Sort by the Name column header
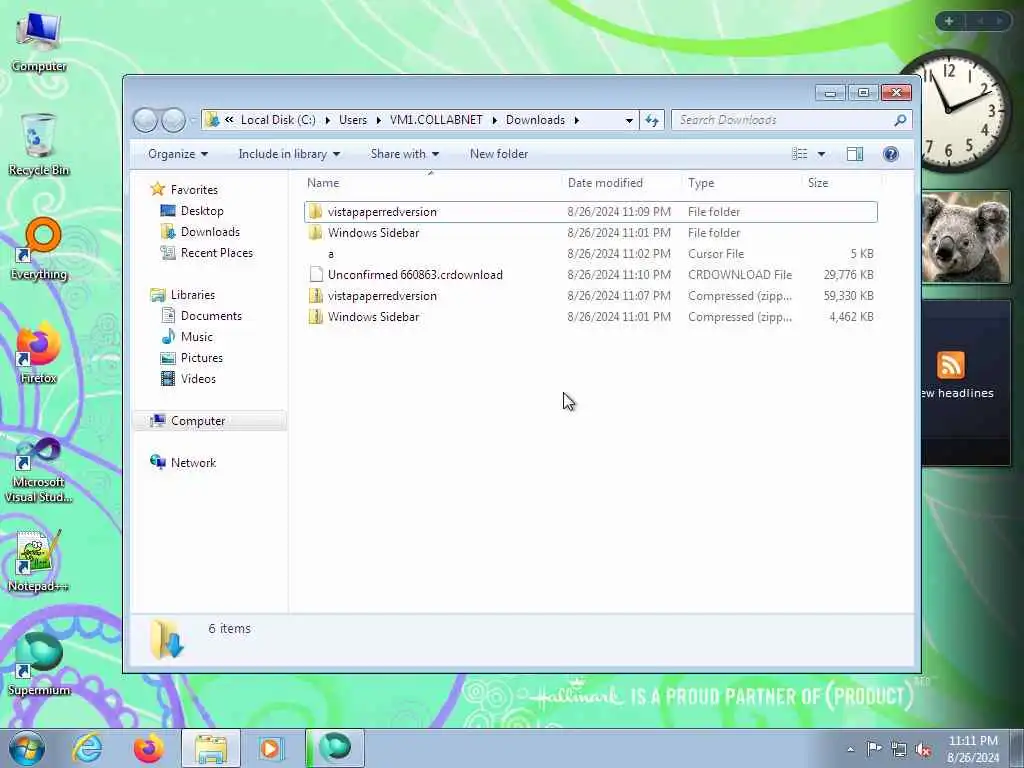The image size is (1024, 768). (x=432, y=184)
